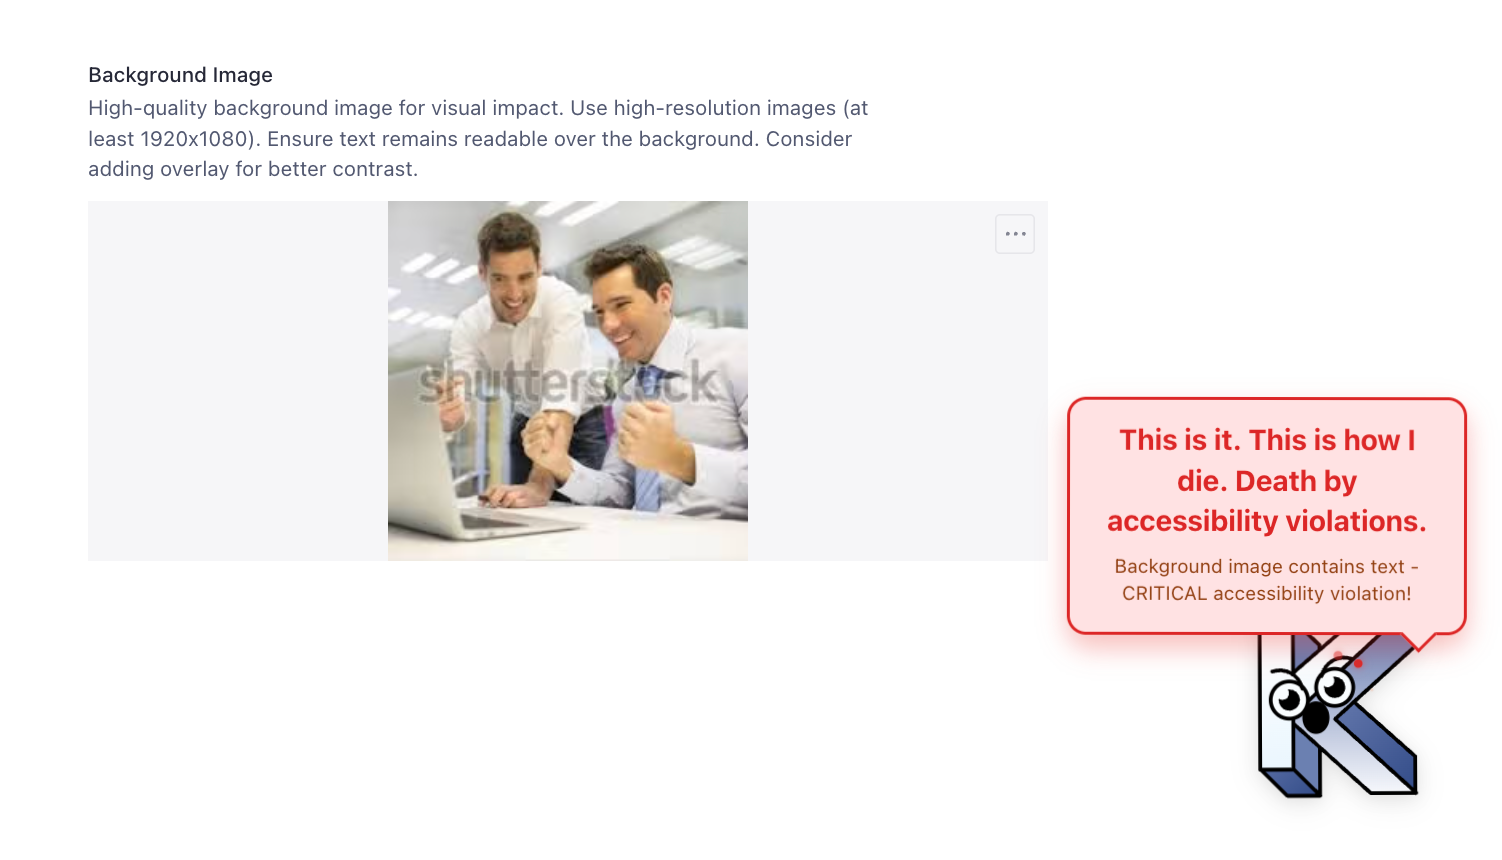
Task: Click 'CRITICAL accessibility violation!' message text
Action: (1267, 593)
